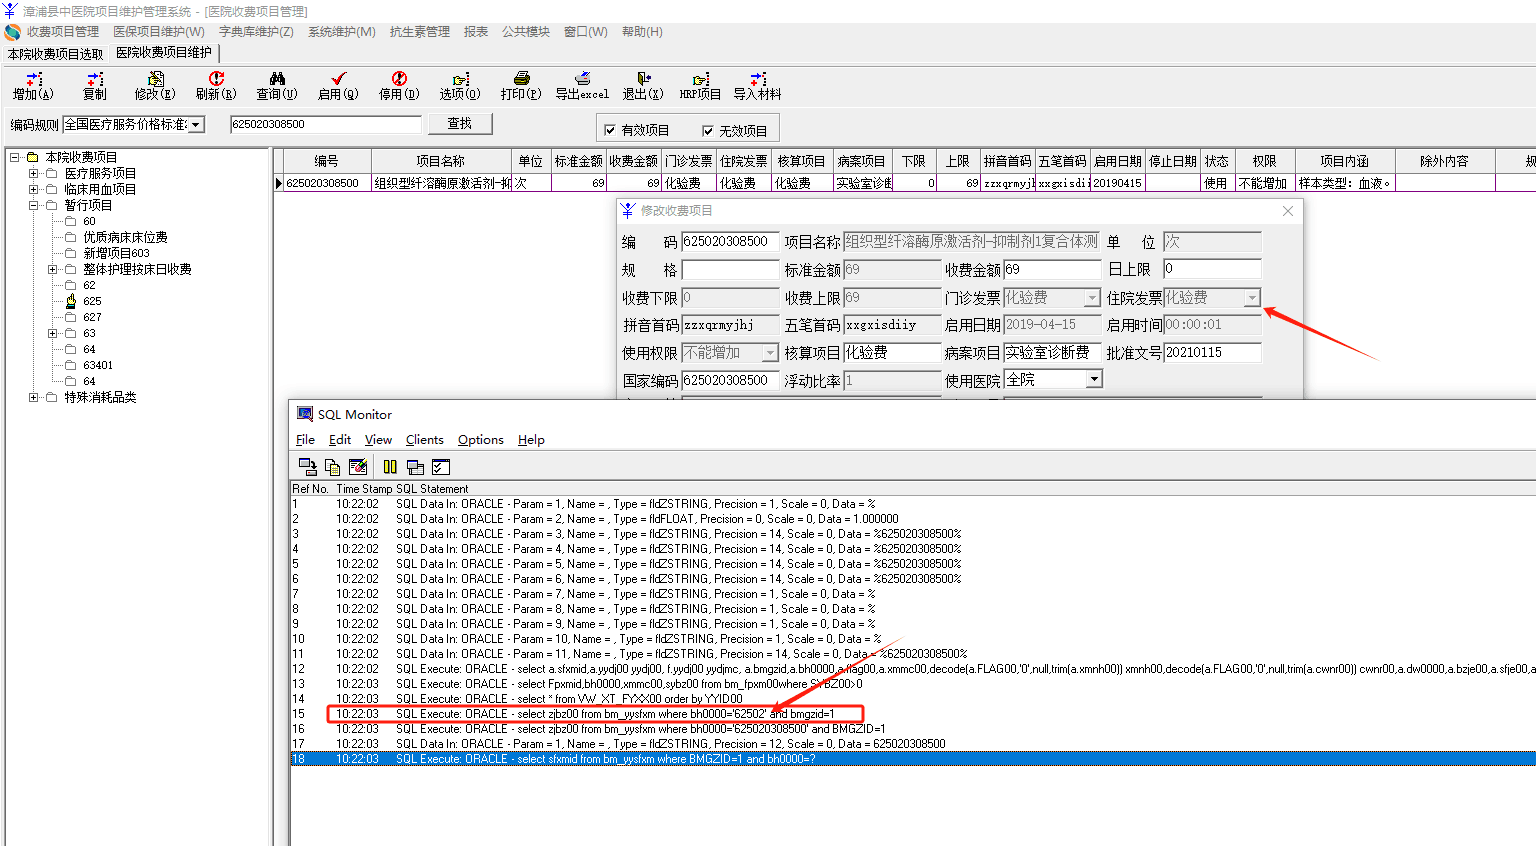The height and width of the screenshot is (846, 1536).
Task: Expand the 医疗服务项目 tree node
Action: [34, 173]
